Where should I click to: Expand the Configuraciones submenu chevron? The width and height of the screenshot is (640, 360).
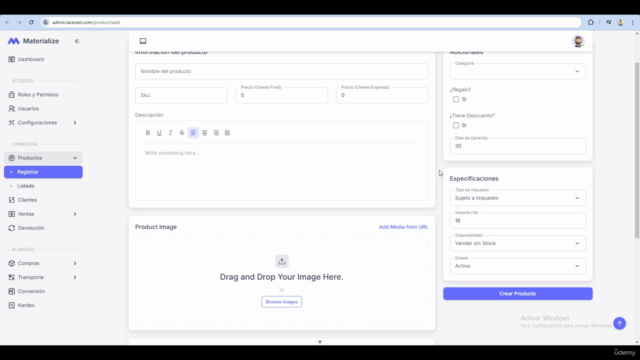75,122
